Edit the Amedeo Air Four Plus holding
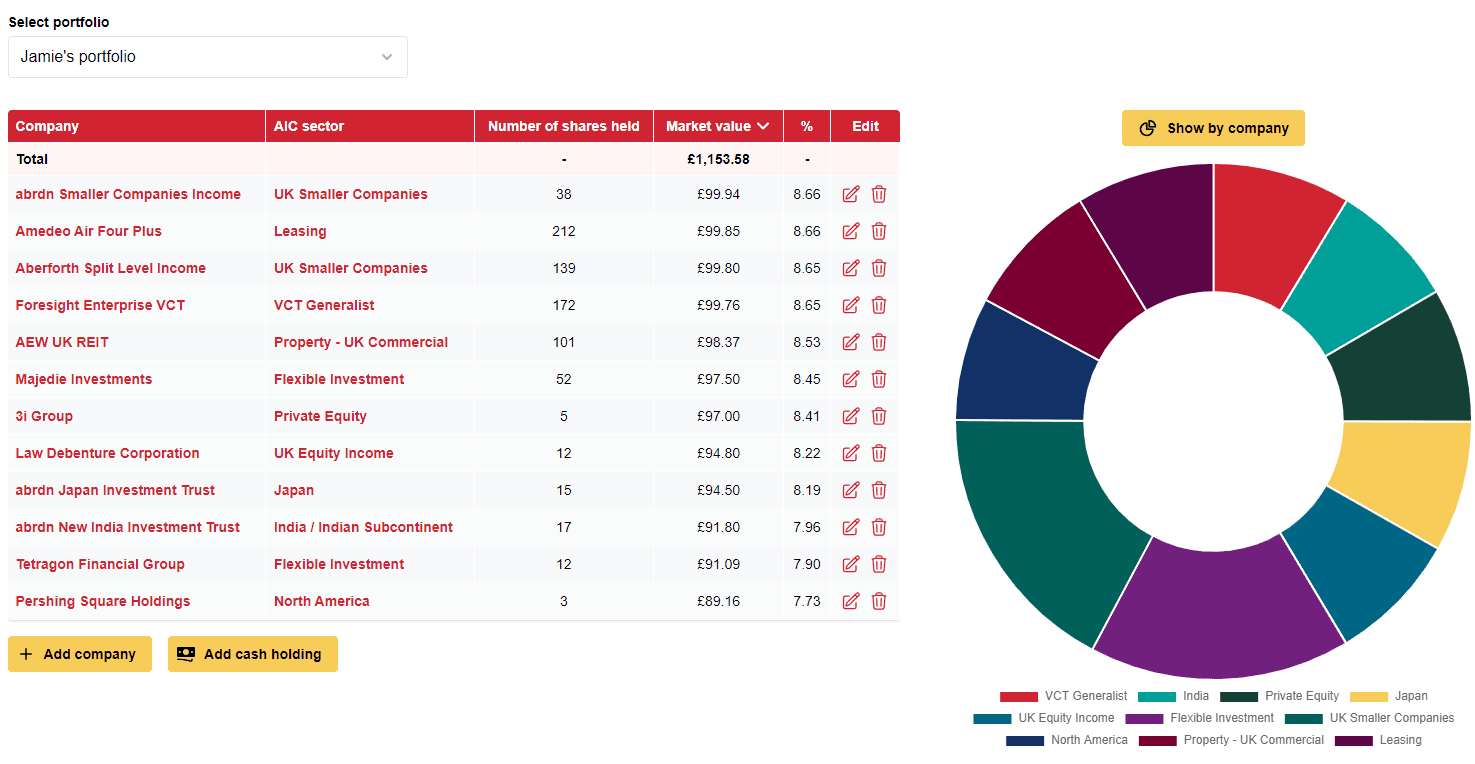 (x=851, y=231)
